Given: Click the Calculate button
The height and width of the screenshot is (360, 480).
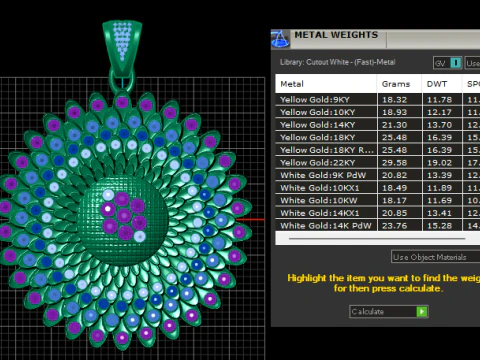Looking at the screenshot, I should pos(389,311).
